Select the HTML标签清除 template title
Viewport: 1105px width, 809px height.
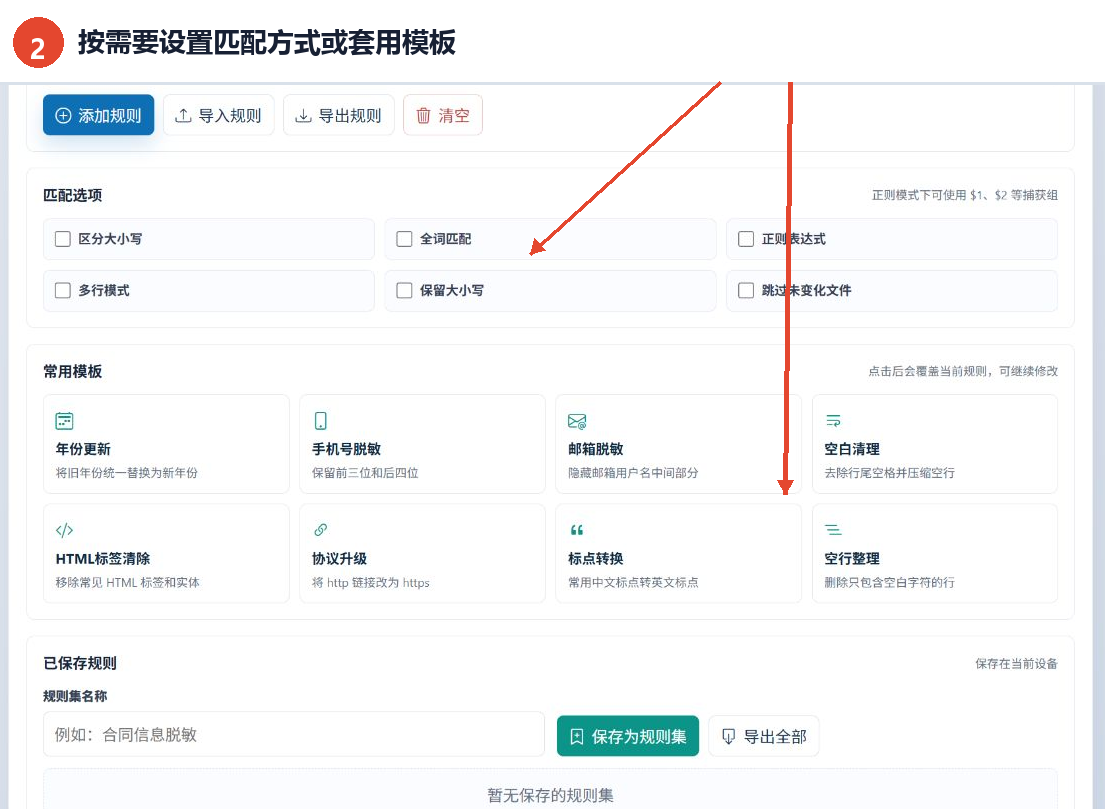tap(103, 559)
